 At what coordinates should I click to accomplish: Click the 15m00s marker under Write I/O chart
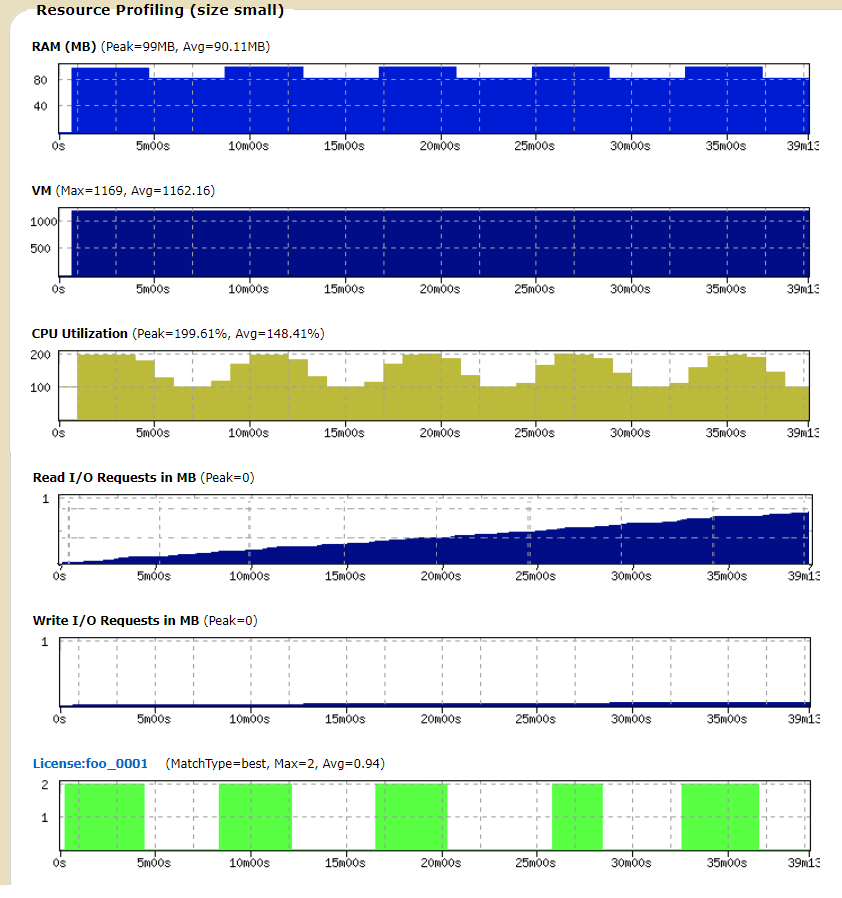pyautogui.click(x=345, y=719)
